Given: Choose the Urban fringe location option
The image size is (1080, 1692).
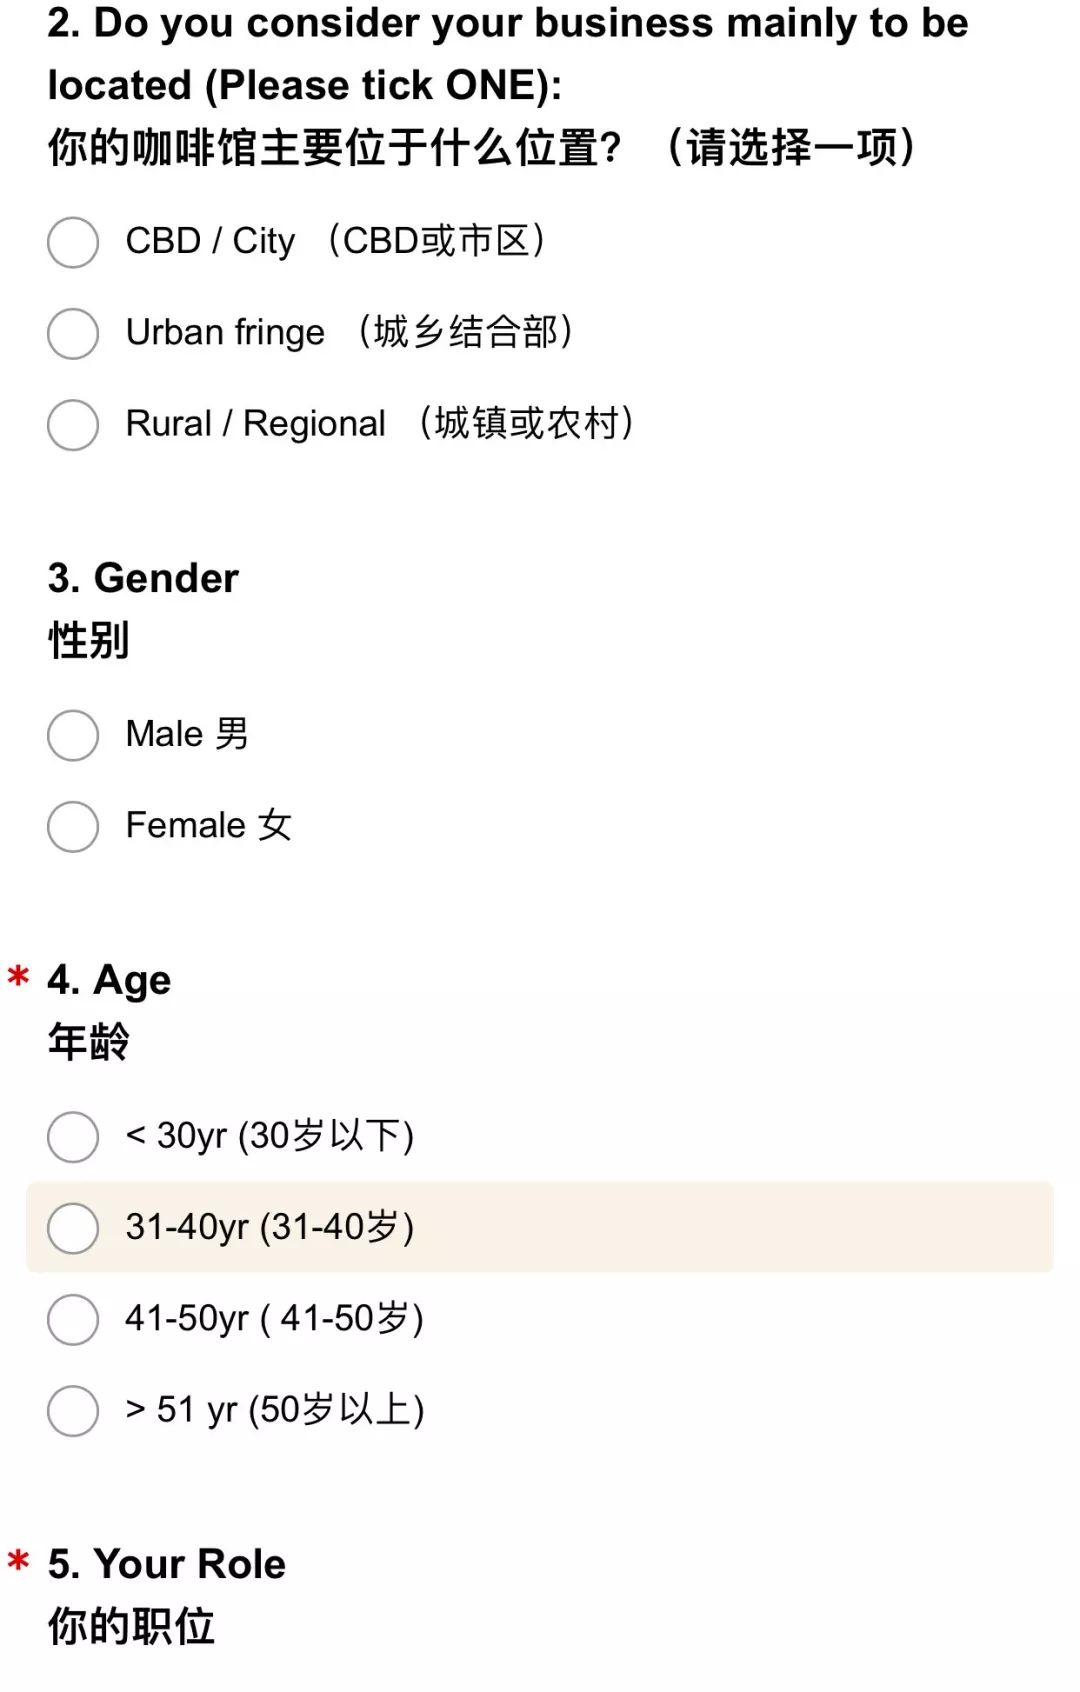Looking at the screenshot, I should tap(73, 333).
